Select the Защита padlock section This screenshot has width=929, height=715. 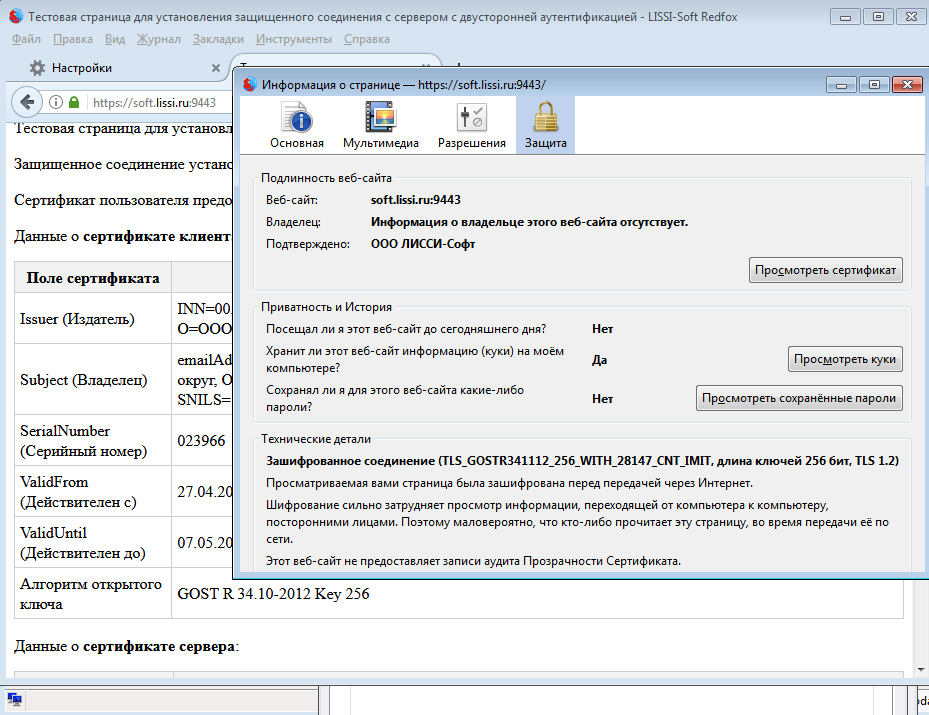(545, 126)
